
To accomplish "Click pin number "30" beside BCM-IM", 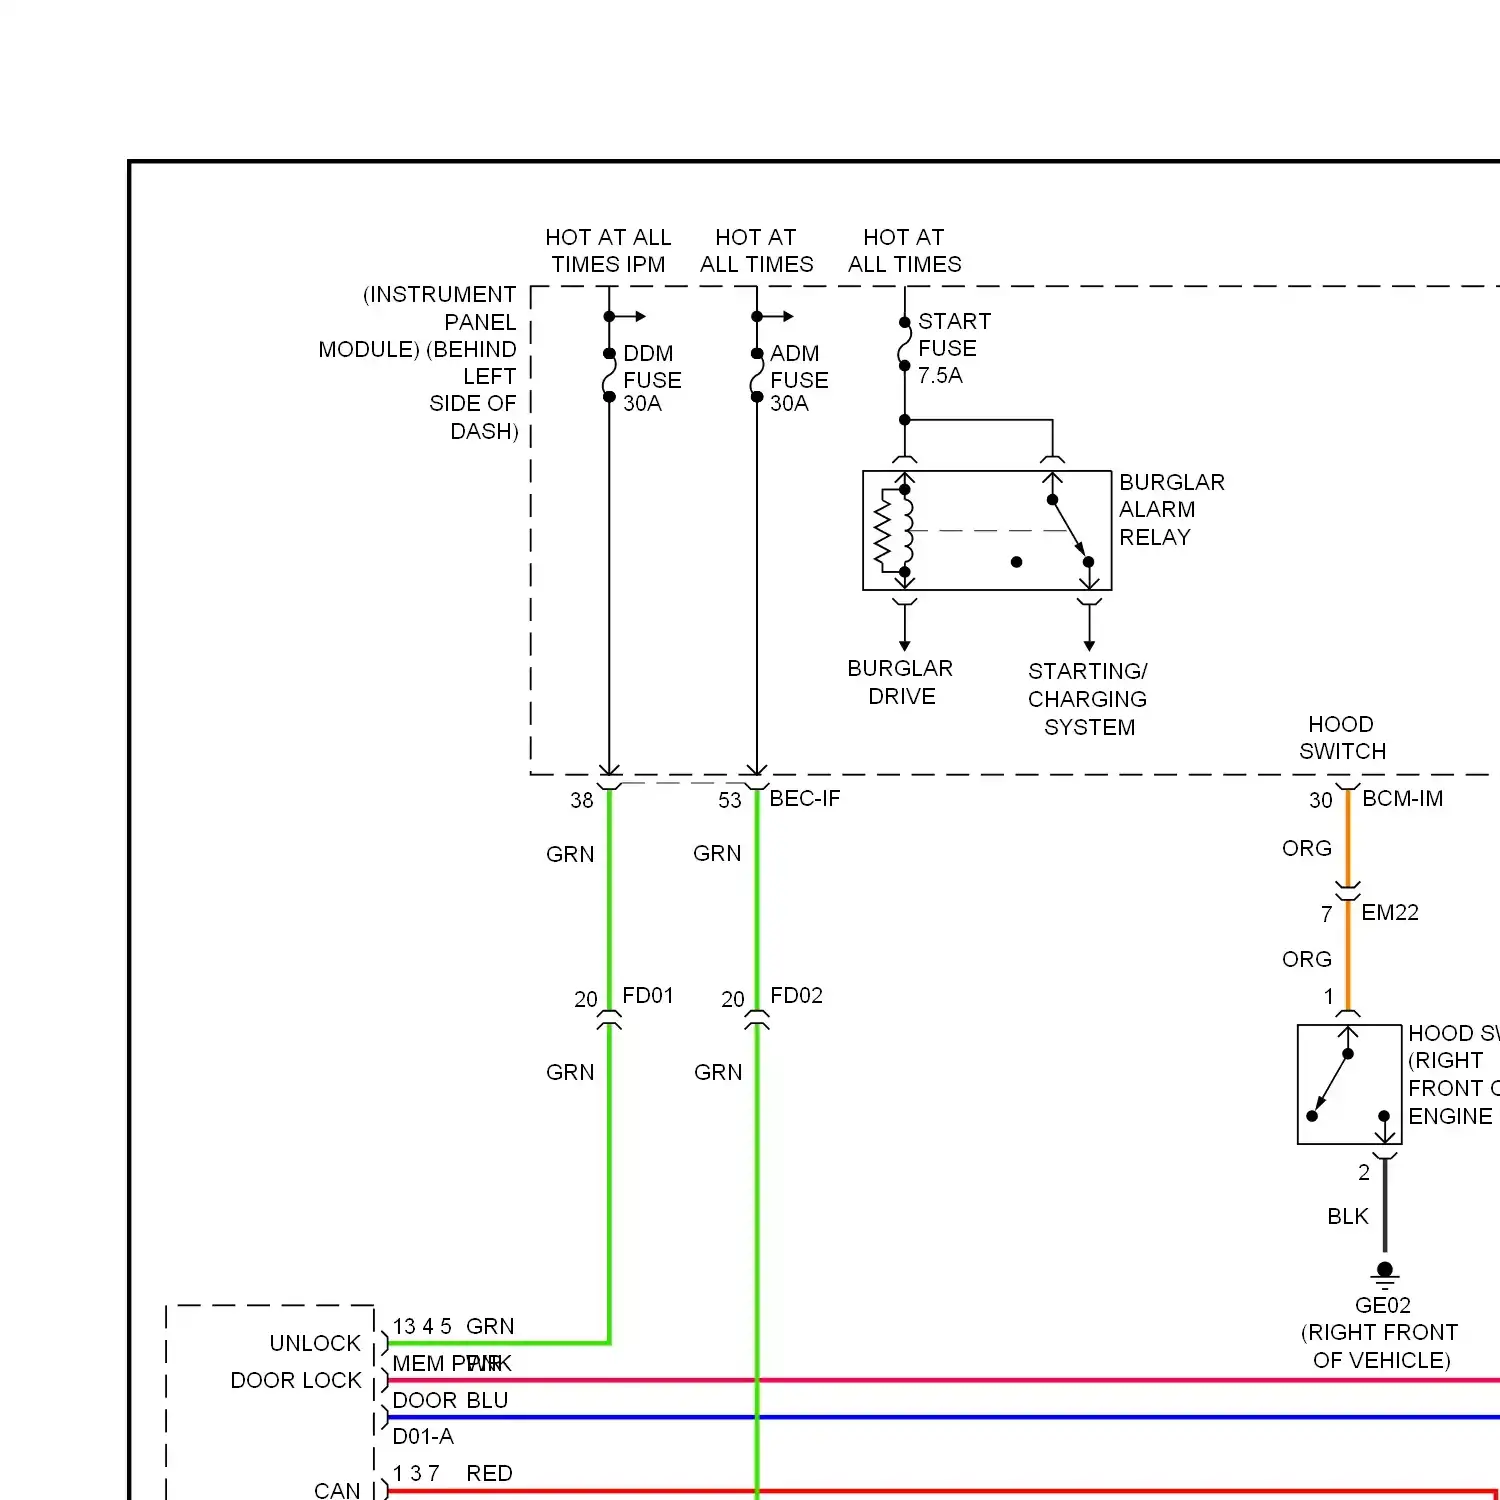I will coord(1321,800).
